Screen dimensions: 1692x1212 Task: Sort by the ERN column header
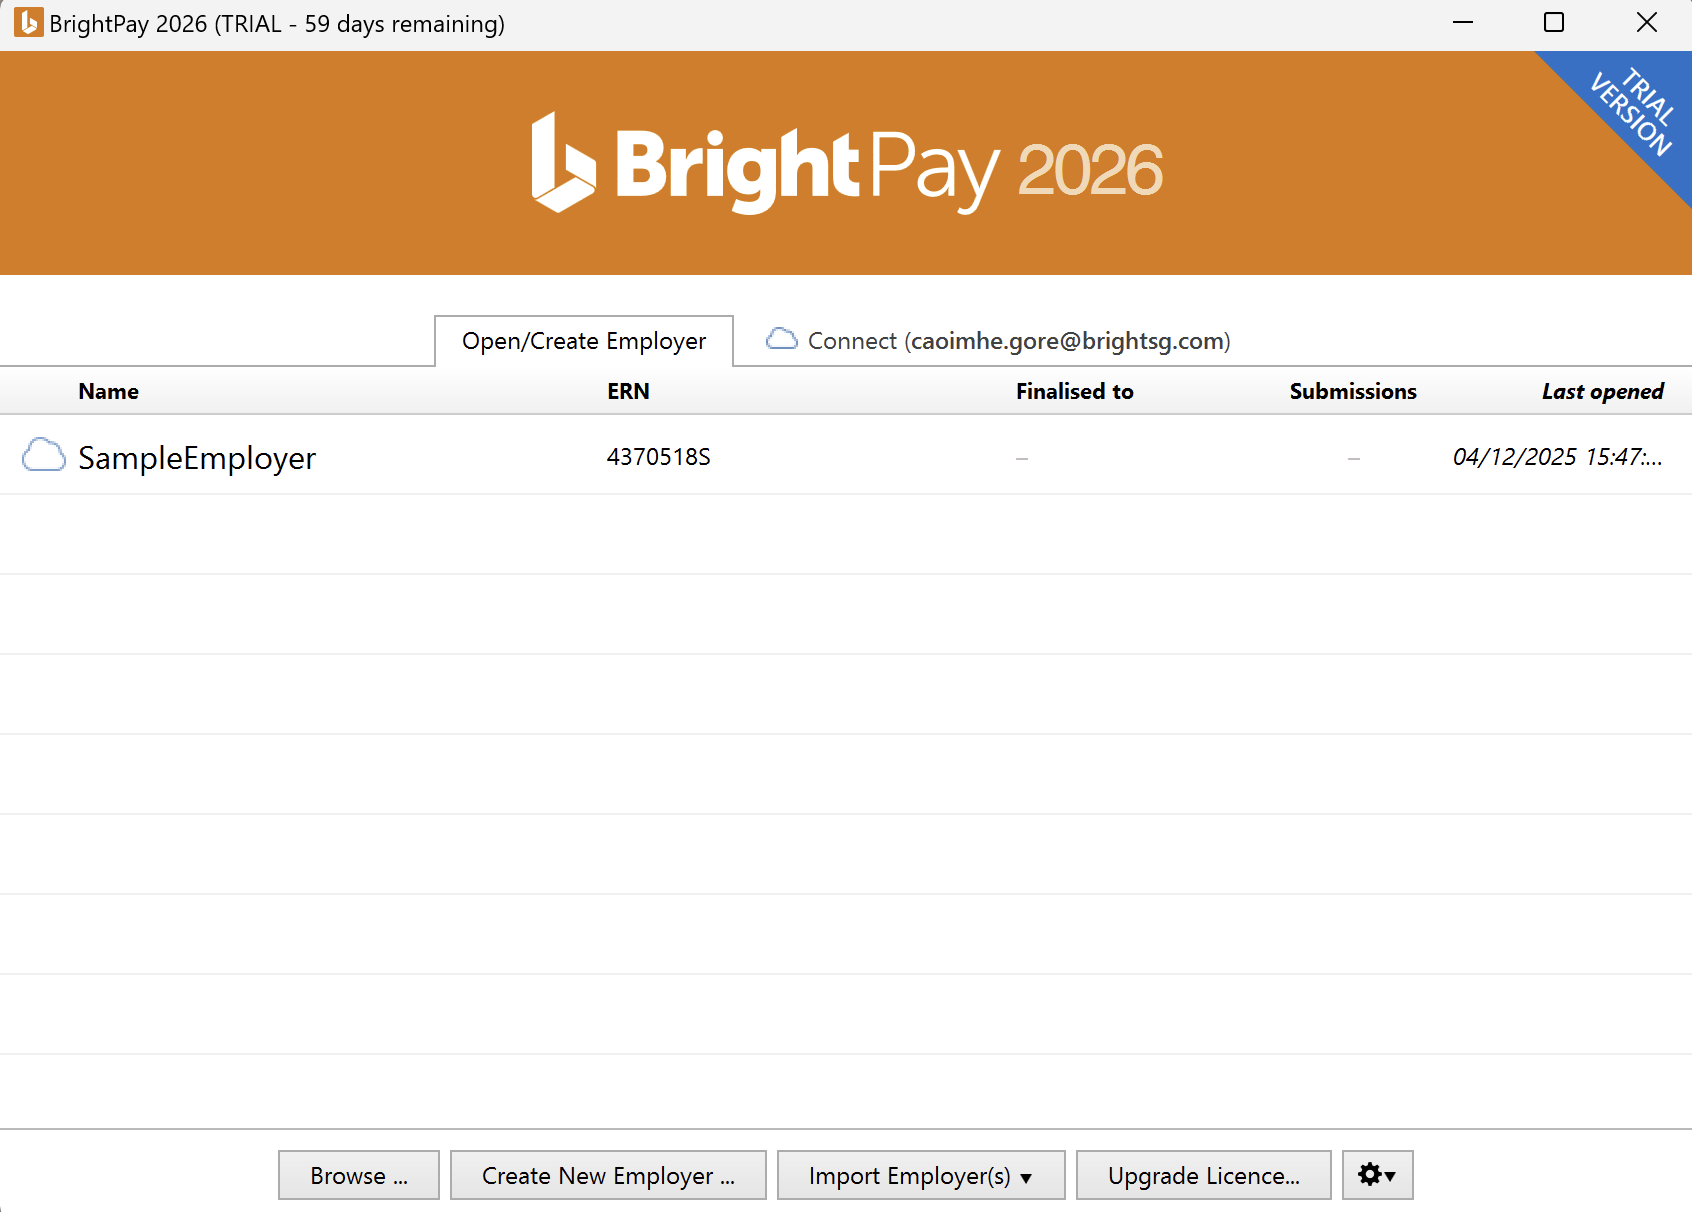click(628, 391)
